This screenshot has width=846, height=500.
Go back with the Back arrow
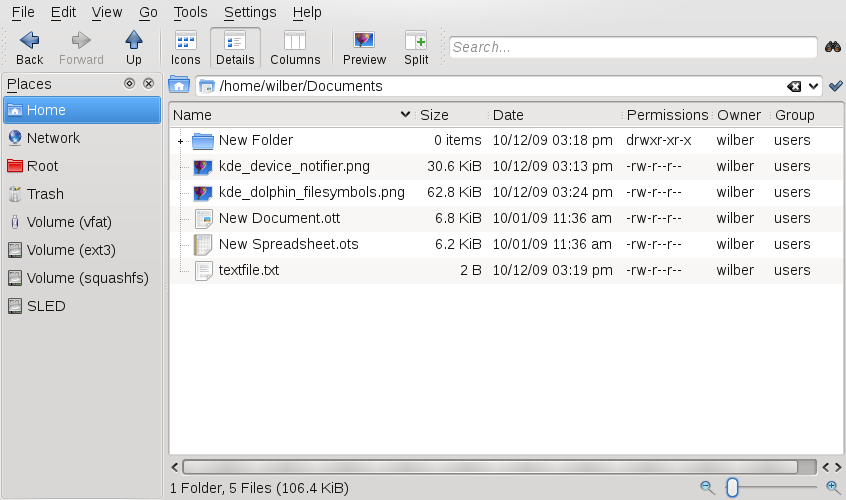tap(29, 48)
